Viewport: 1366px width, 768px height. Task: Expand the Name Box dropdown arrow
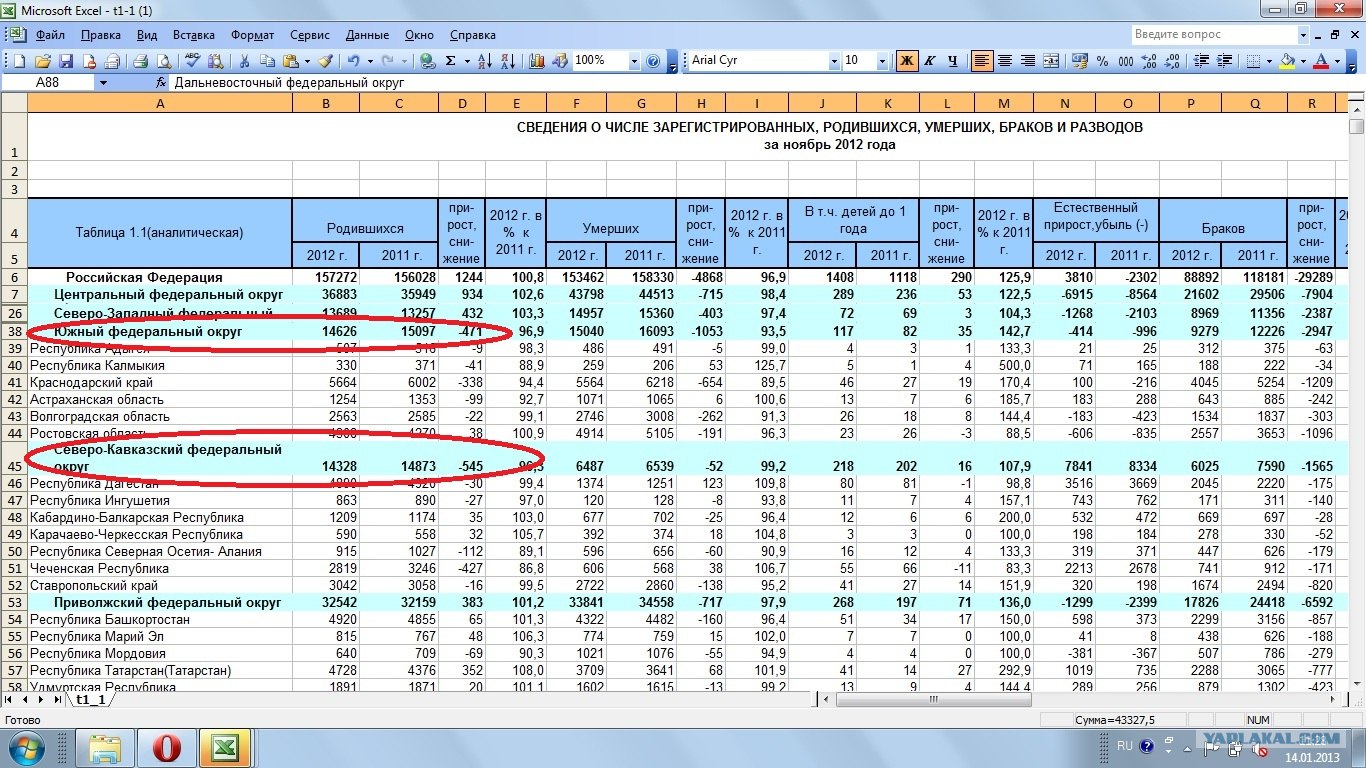(x=103, y=83)
